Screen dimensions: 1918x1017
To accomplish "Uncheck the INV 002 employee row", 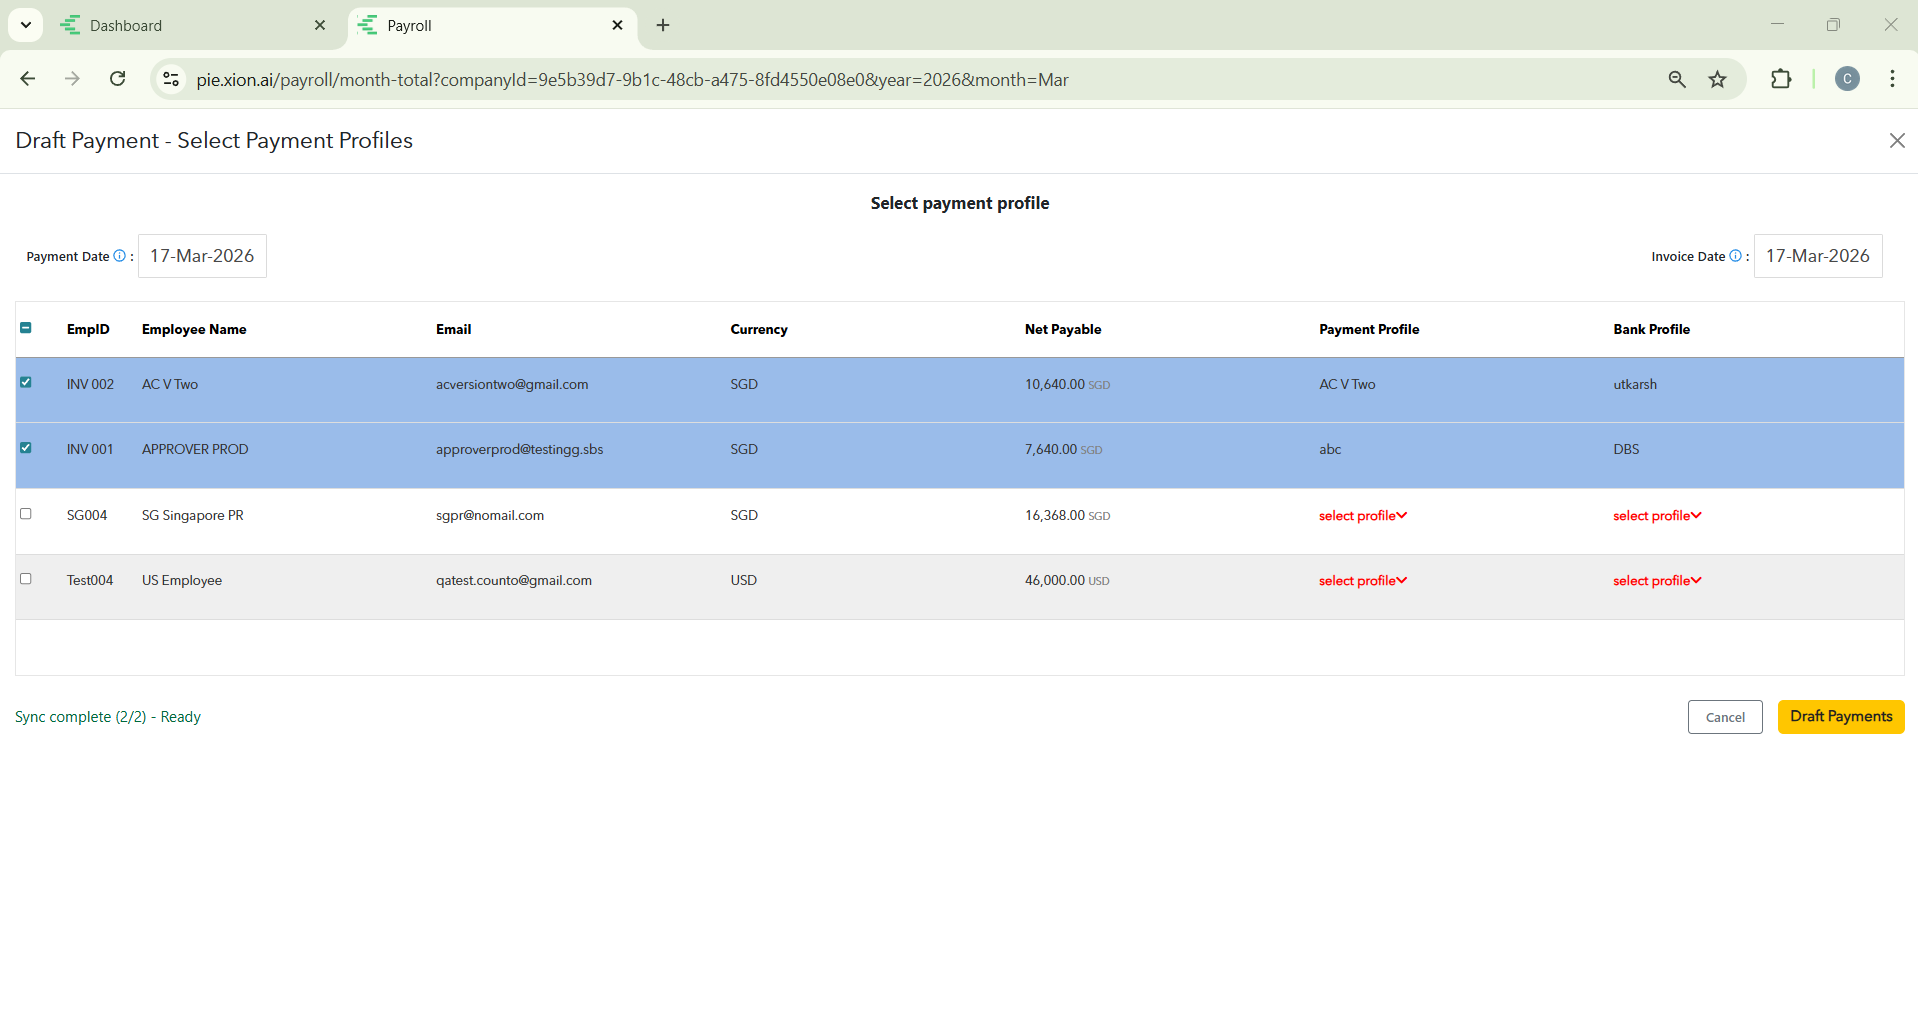I will tap(26, 383).
